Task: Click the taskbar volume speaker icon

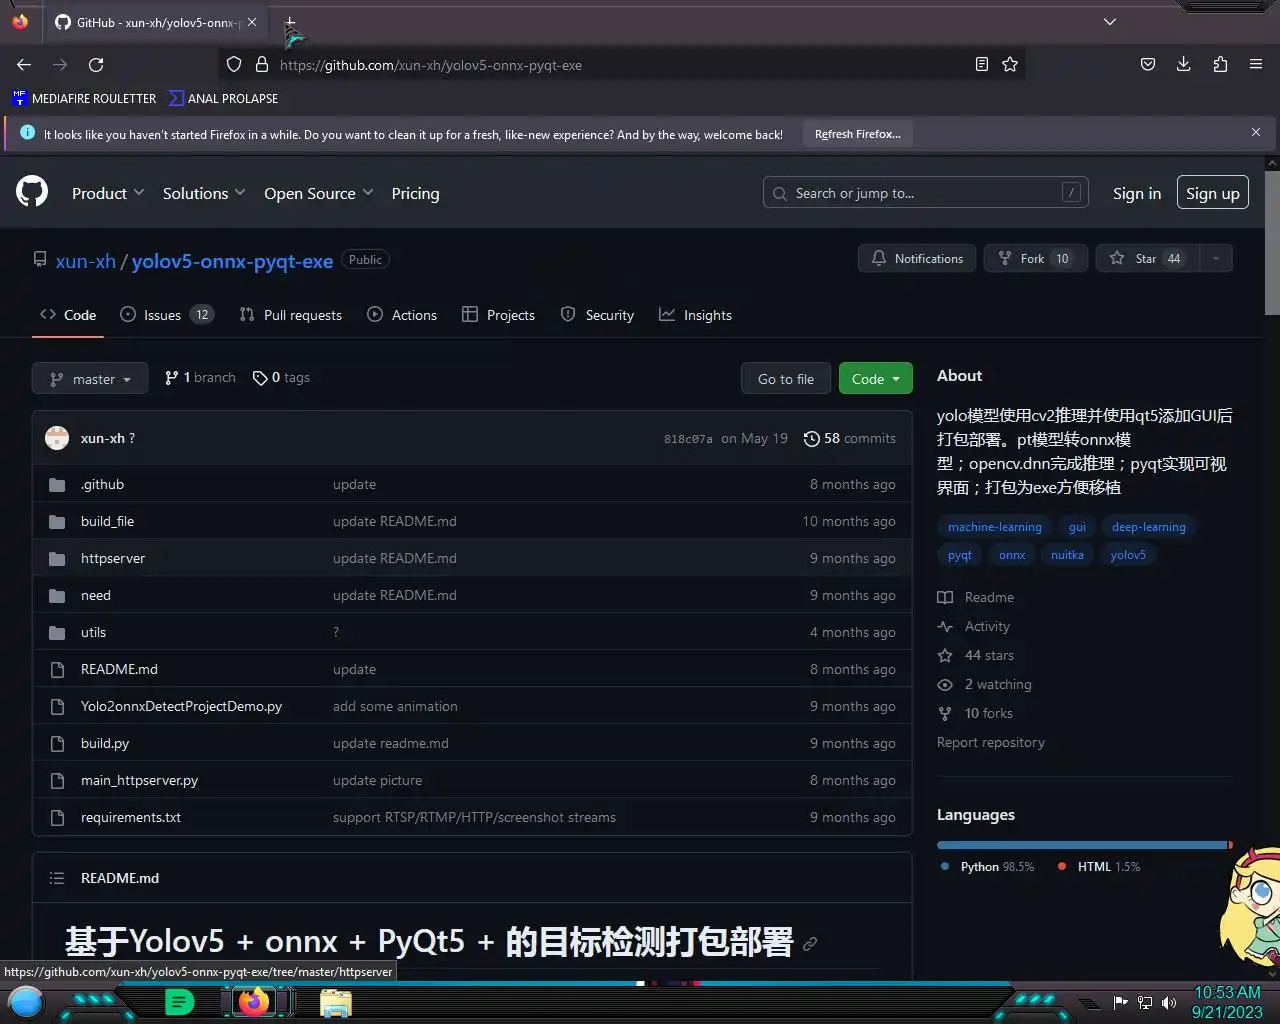Action: (x=1169, y=1003)
